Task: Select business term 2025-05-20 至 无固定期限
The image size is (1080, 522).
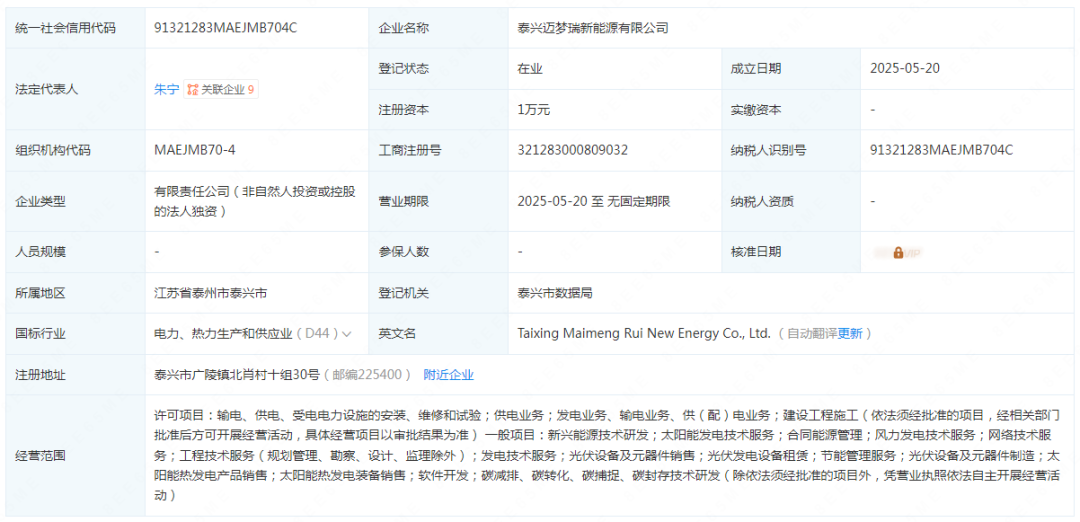Action: (x=594, y=202)
